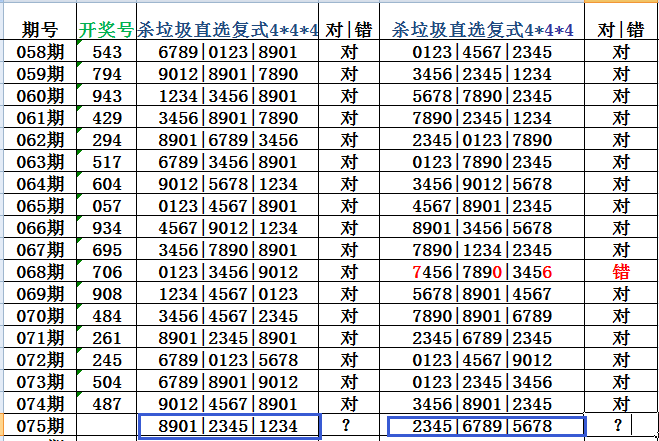
Task: Click winning number 245
Action: (x=106, y=359)
